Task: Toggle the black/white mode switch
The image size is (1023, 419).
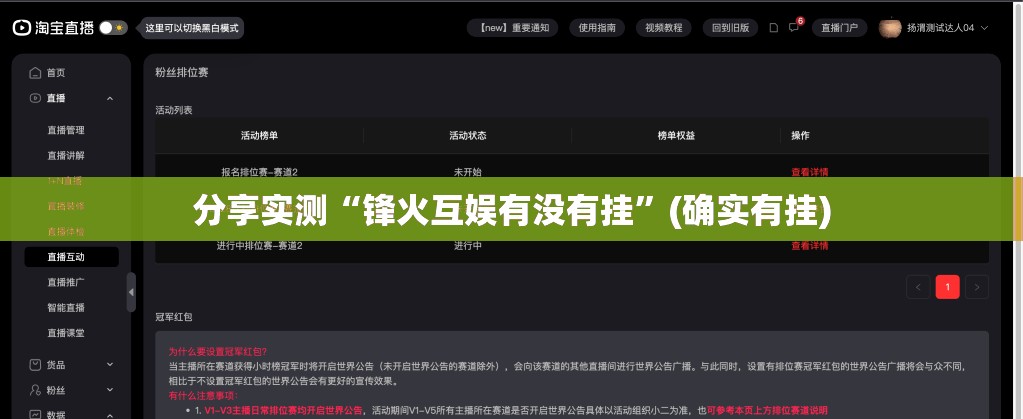Action: click(112, 28)
